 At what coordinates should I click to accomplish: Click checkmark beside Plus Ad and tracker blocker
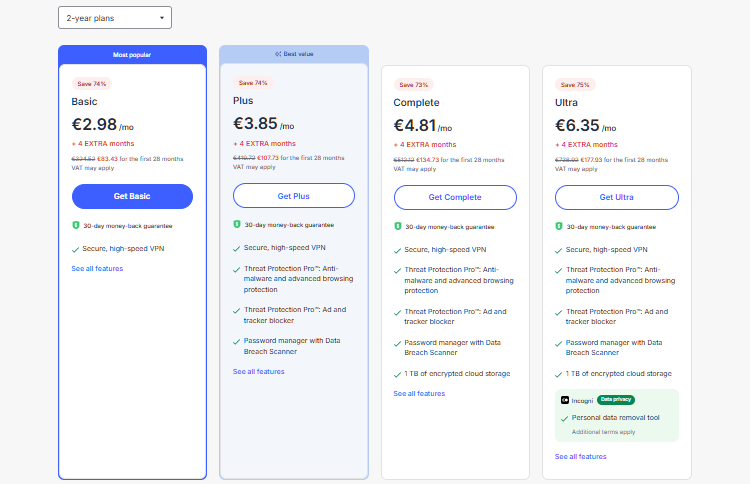236,310
